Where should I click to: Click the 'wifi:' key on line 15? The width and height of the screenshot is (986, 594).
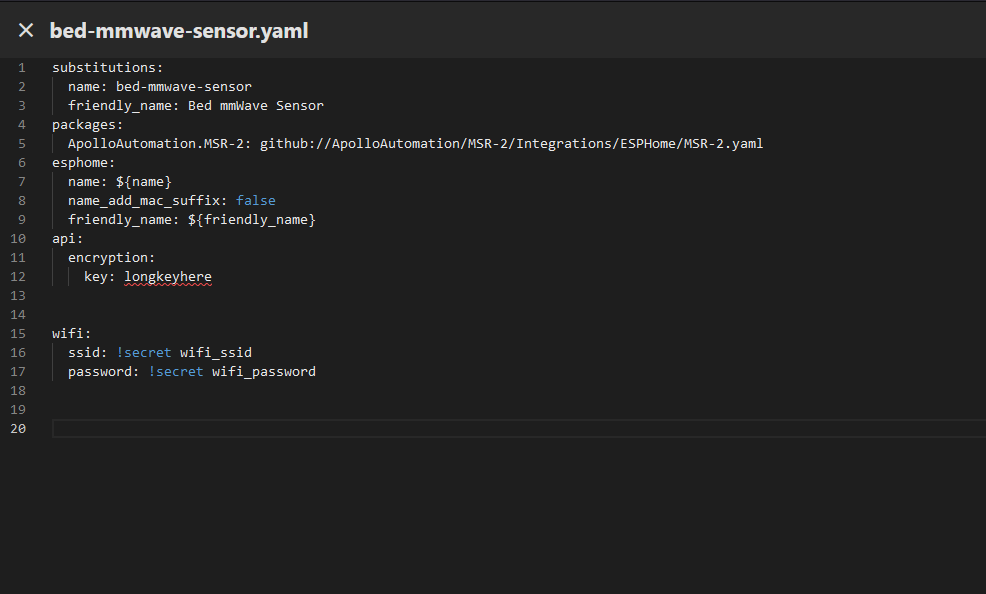tap(71, 333)
